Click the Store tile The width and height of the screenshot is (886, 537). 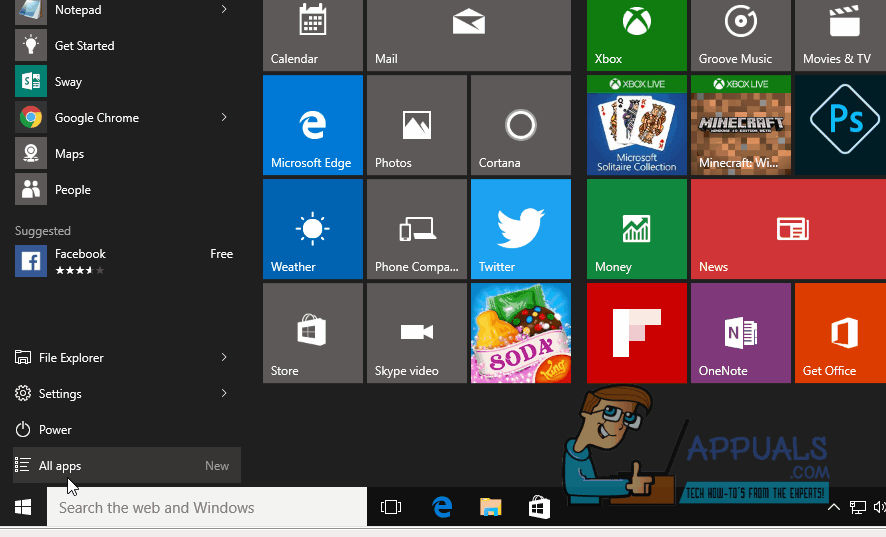tap(312, 333)
